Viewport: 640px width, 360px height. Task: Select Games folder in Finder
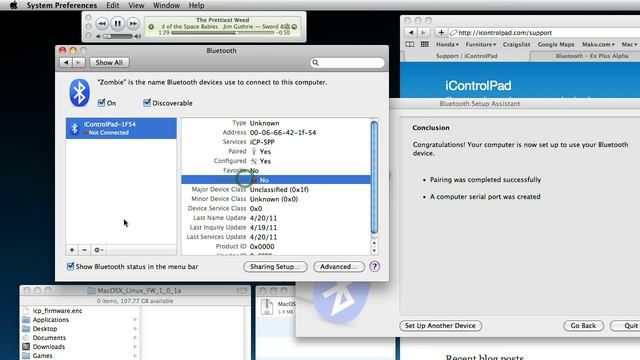tap(42, 356)
